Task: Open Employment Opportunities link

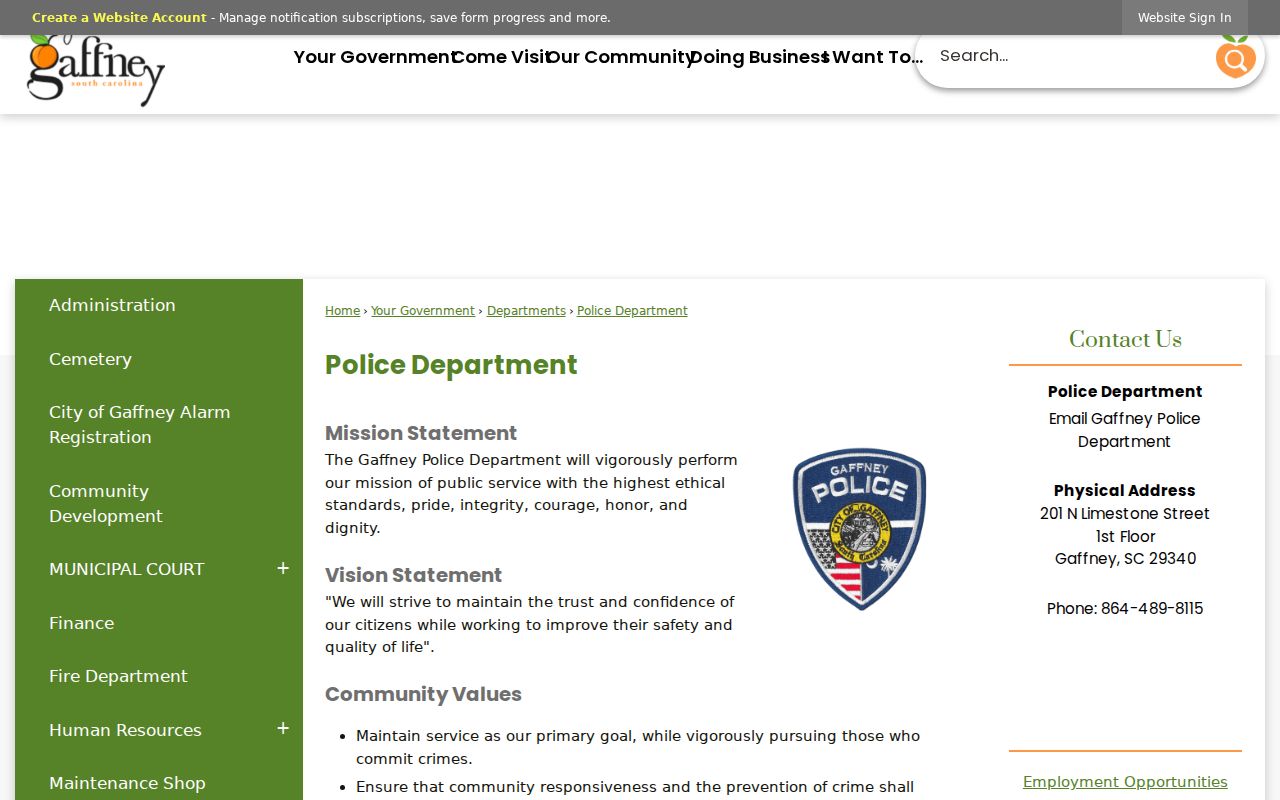Action: [x=1125, y=782]
